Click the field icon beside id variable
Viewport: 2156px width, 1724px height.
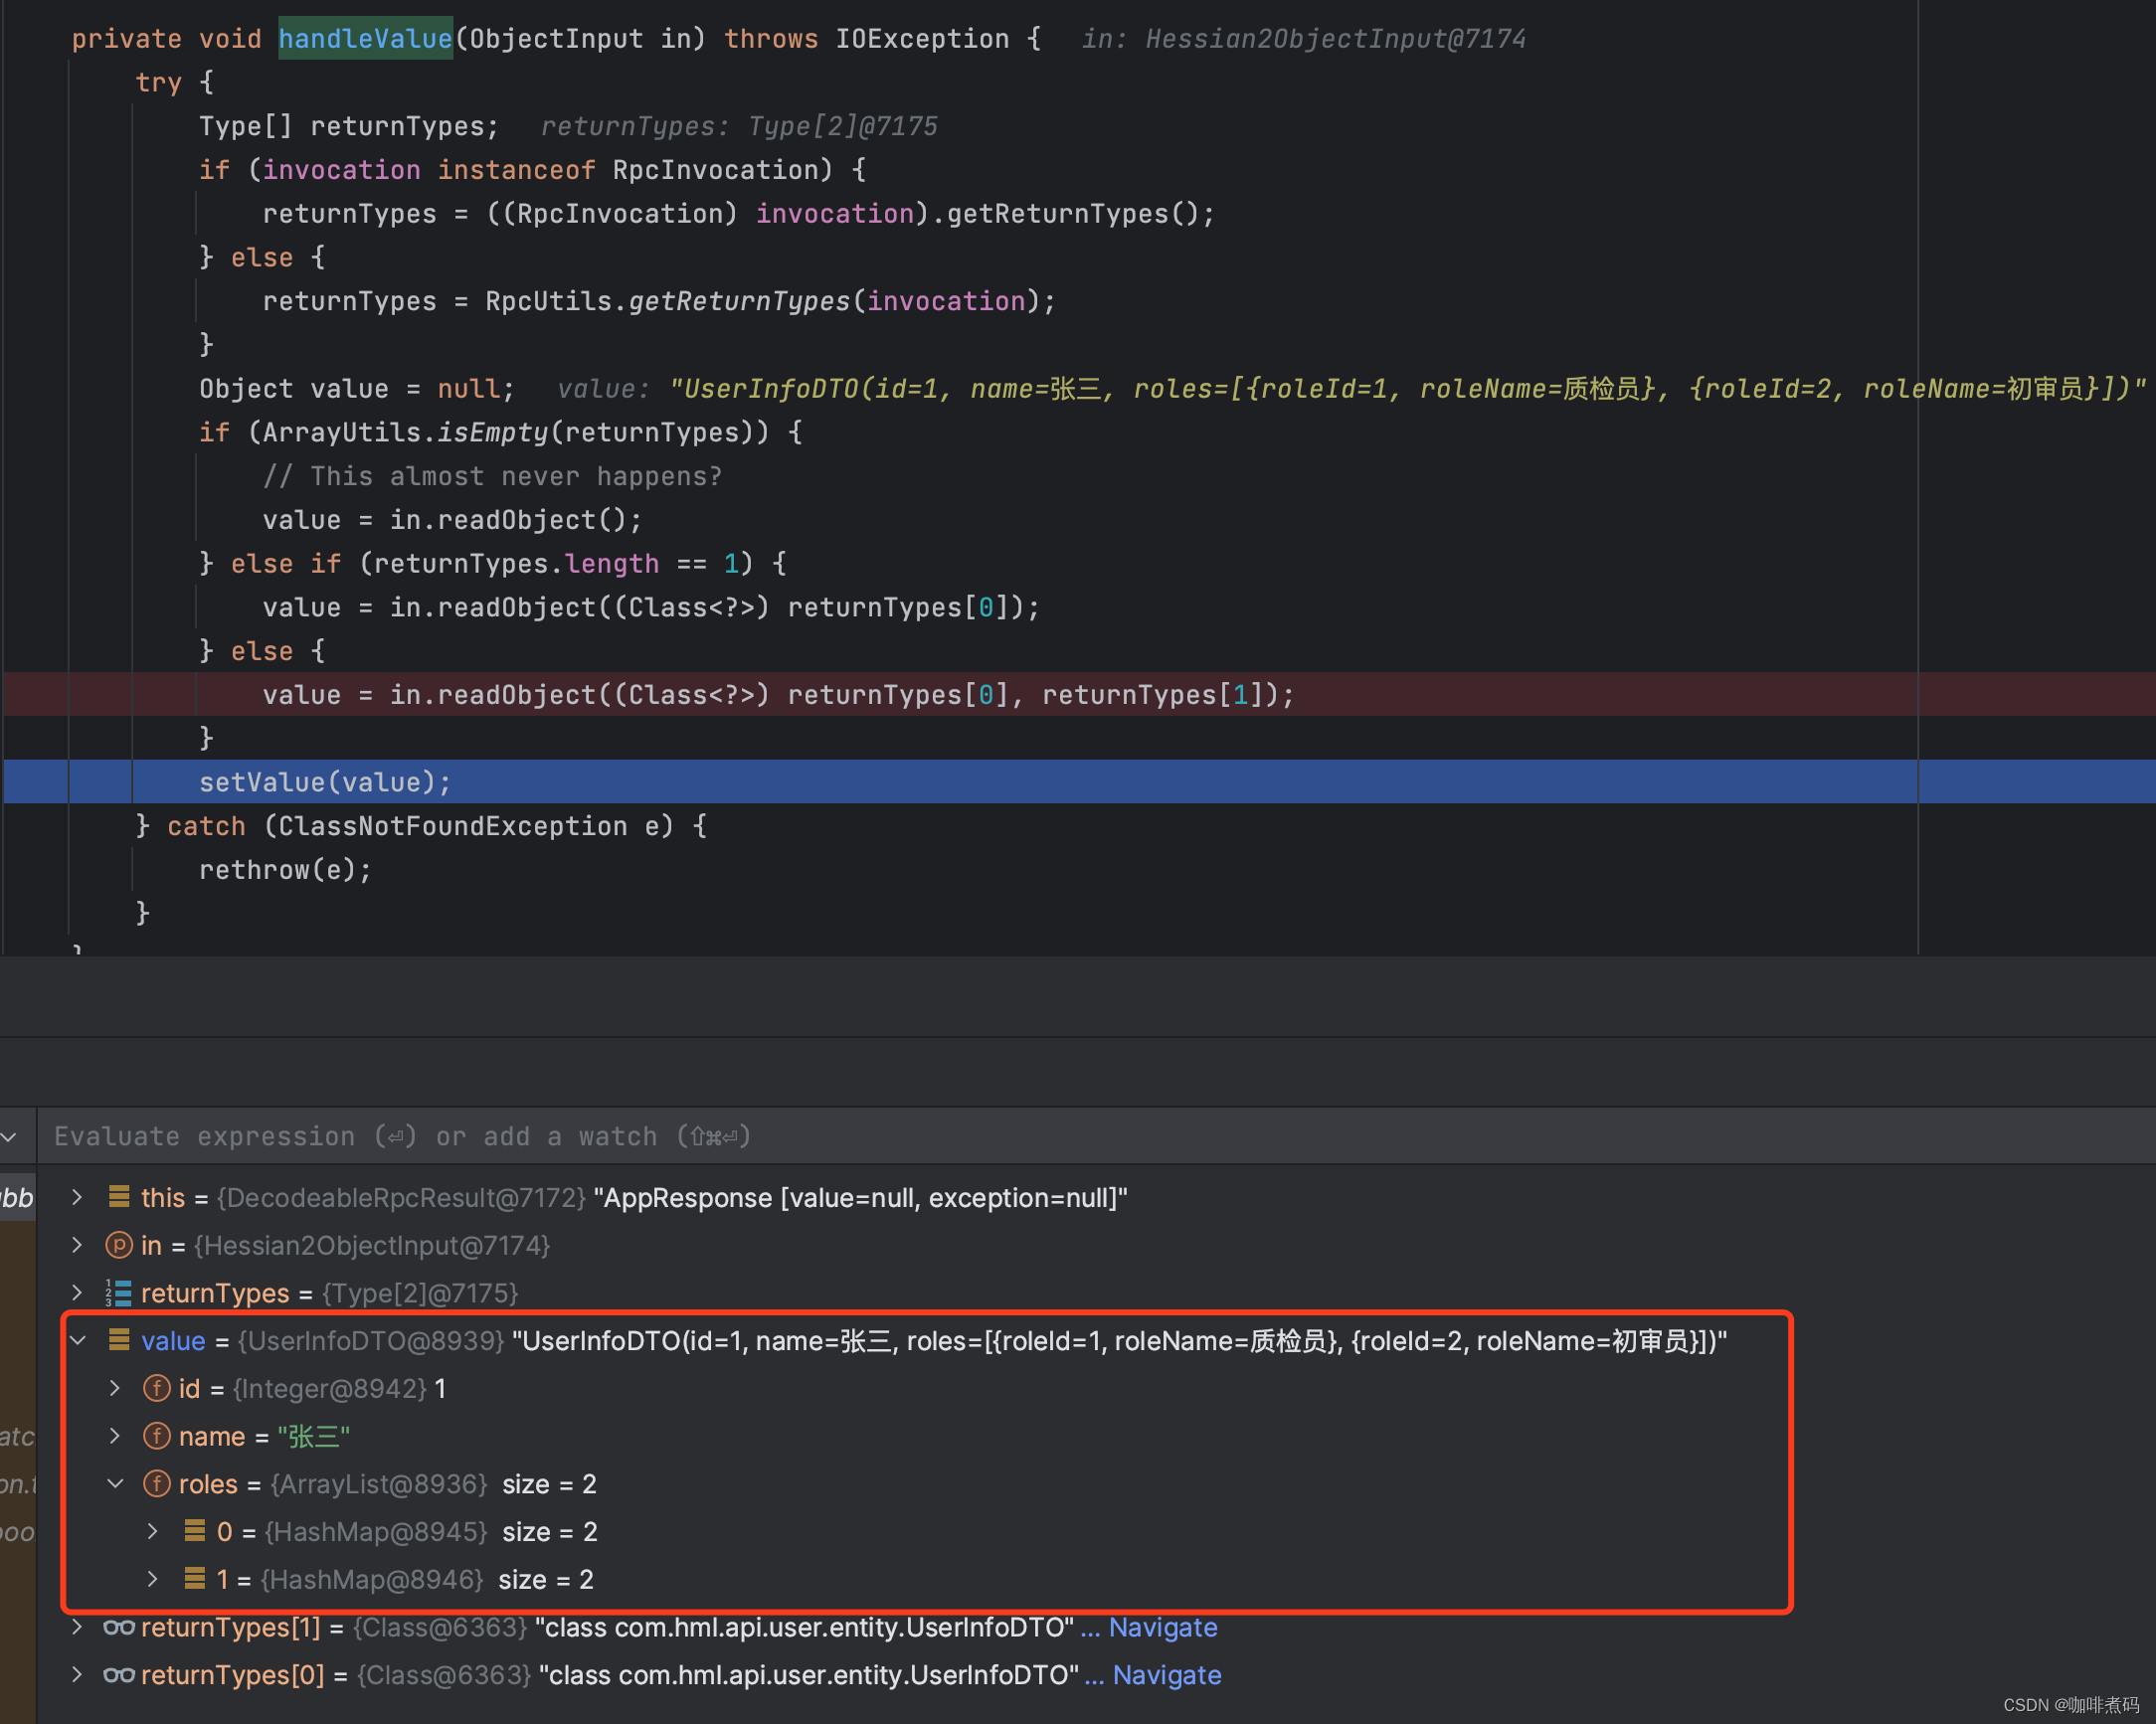point(157,1388)
